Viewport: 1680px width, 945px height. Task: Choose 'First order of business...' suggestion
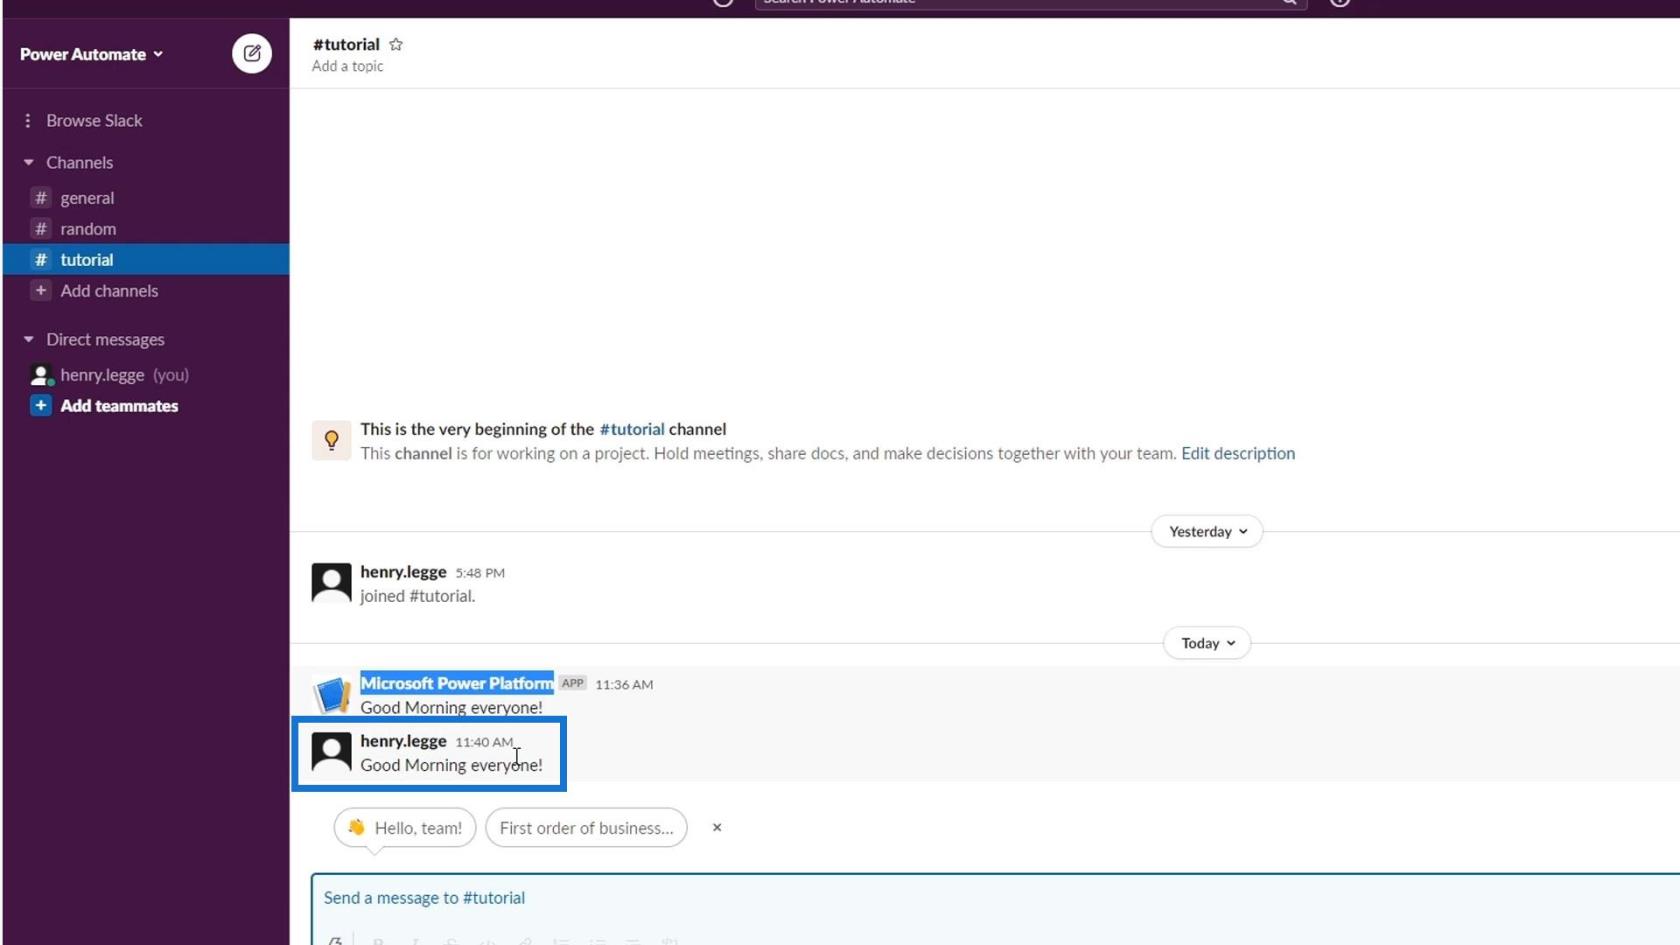coord(586,828)
